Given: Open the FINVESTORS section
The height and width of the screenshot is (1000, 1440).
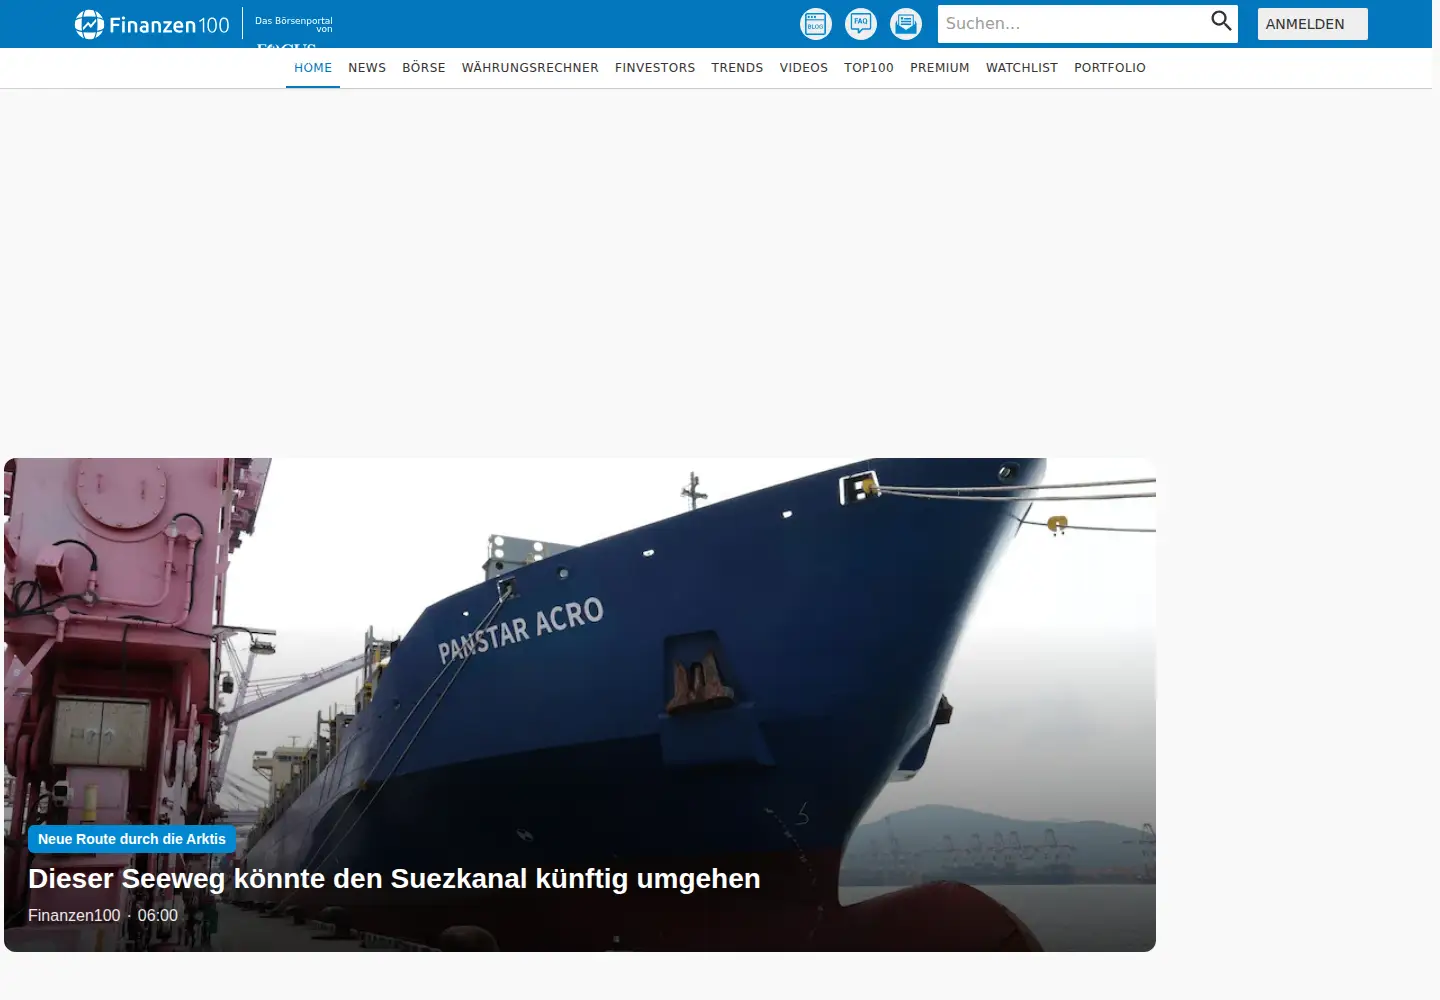Looking at the screenshot, I should point(655,68).
